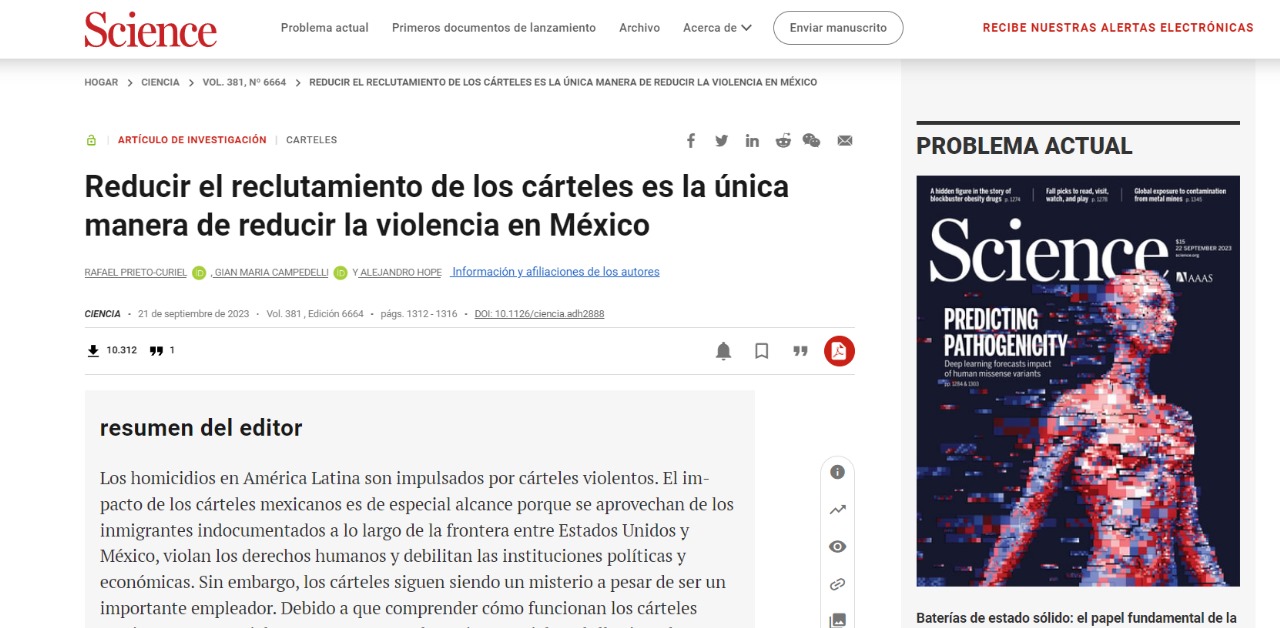Image resolution: width=1280 pixels, height=628 pixels.
Task: Click the citations quote icon showing 1
Action: [156, 350]
